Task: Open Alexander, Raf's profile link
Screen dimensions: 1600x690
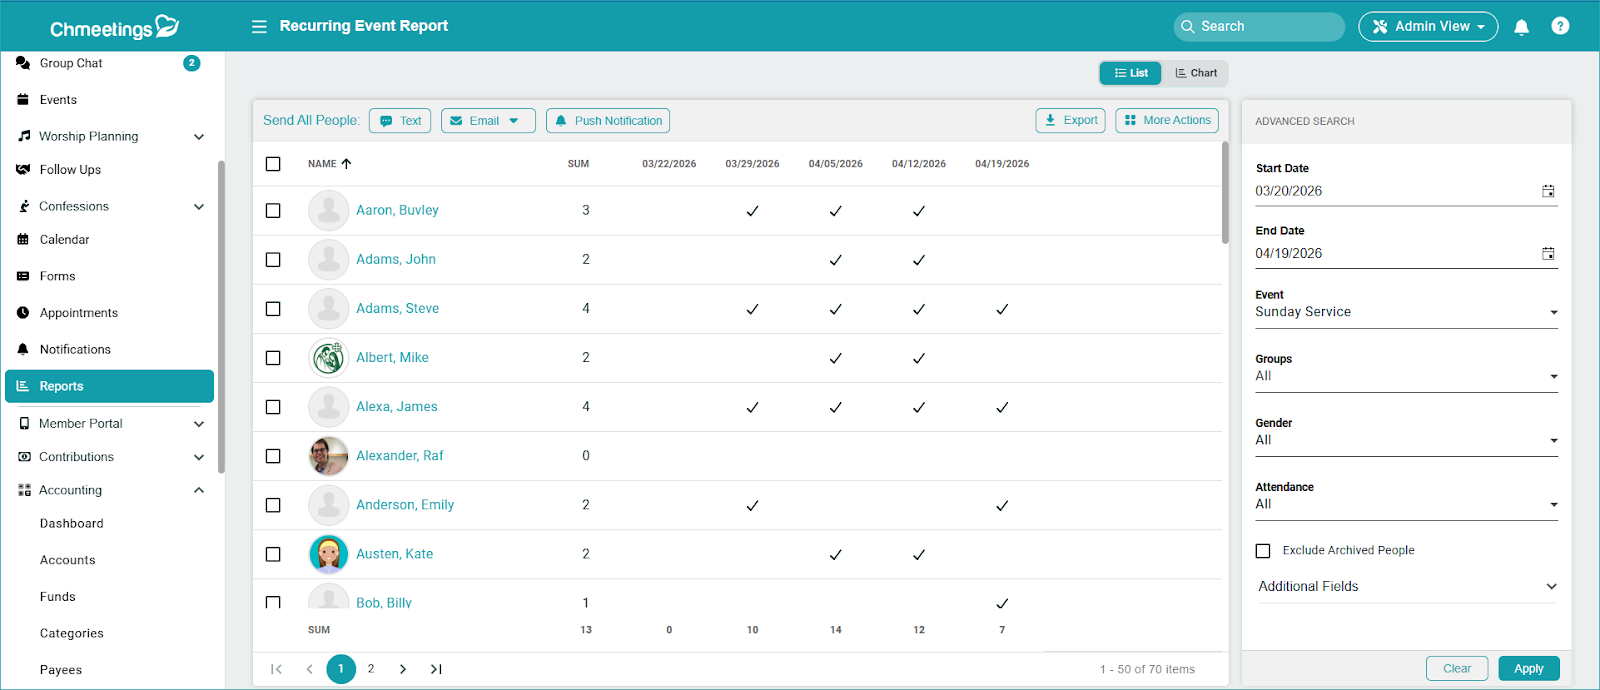Action: point(399,456)
